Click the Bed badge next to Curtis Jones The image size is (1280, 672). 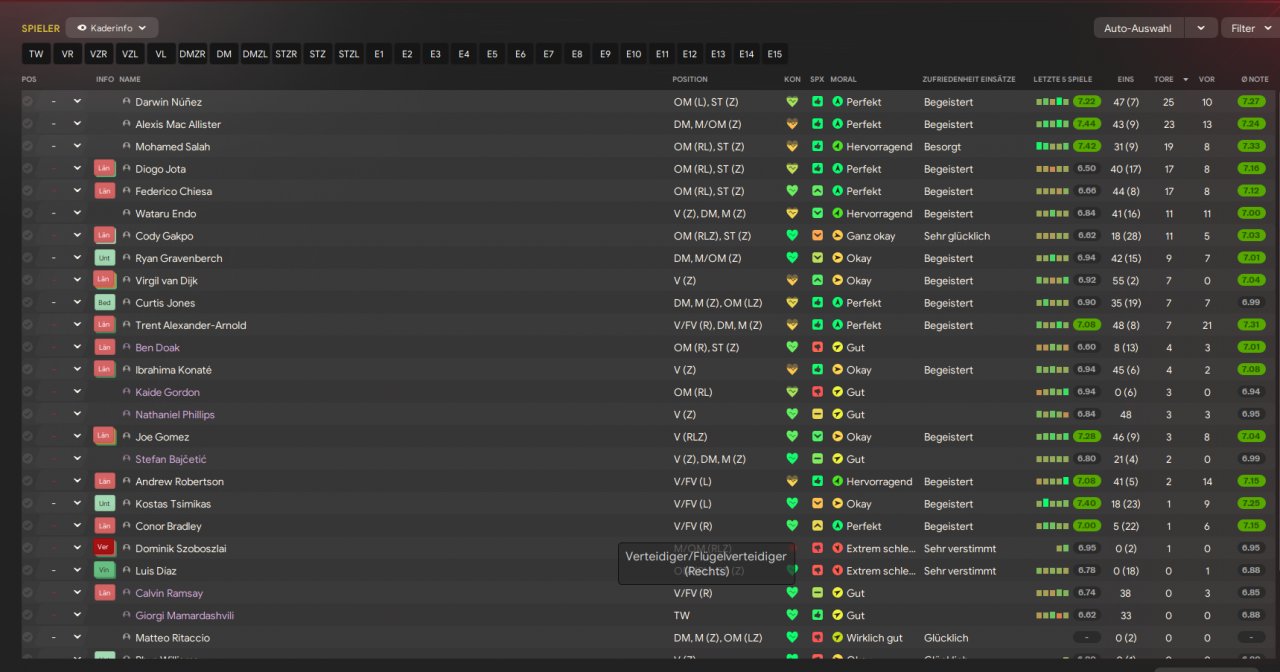105,303
